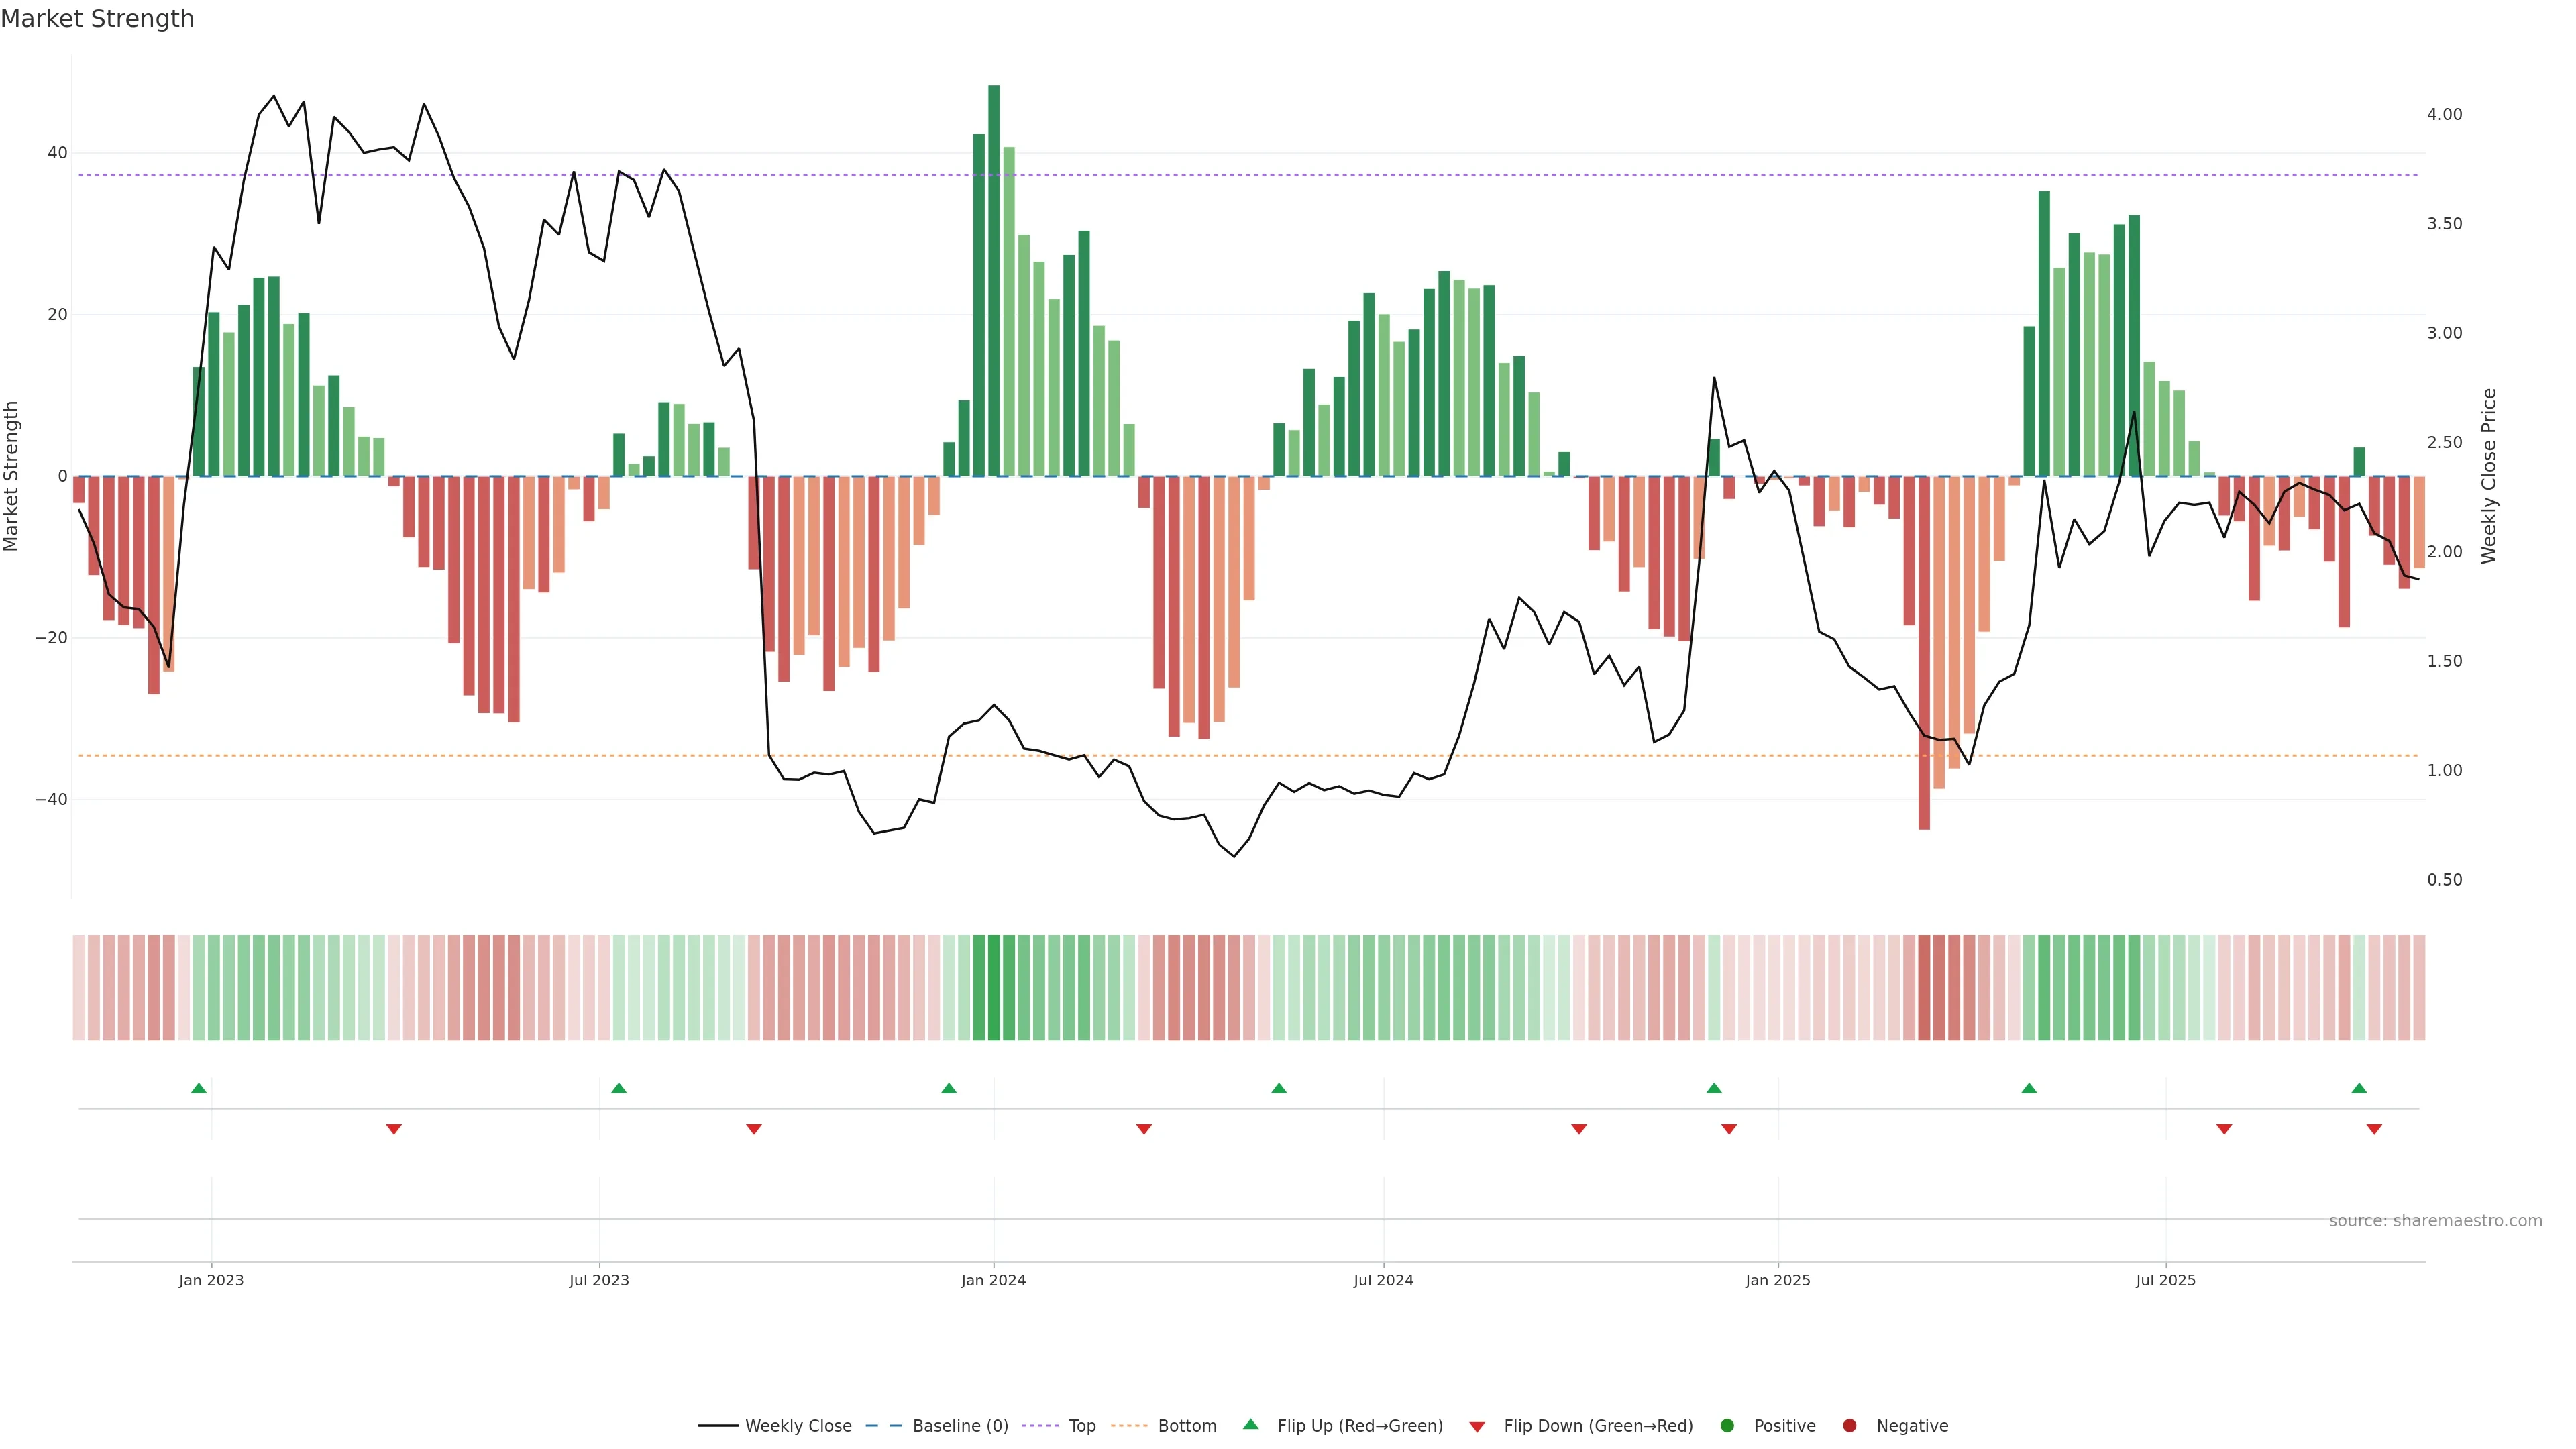Click the green flip-up triangle just before Jan 2024

(x=949, y=1088)
